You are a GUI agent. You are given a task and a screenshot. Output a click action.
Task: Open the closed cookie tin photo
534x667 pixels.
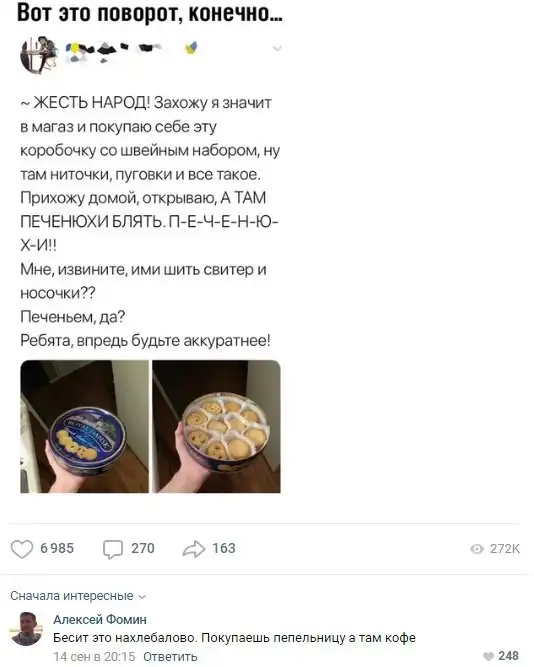[x=84, y=427]
